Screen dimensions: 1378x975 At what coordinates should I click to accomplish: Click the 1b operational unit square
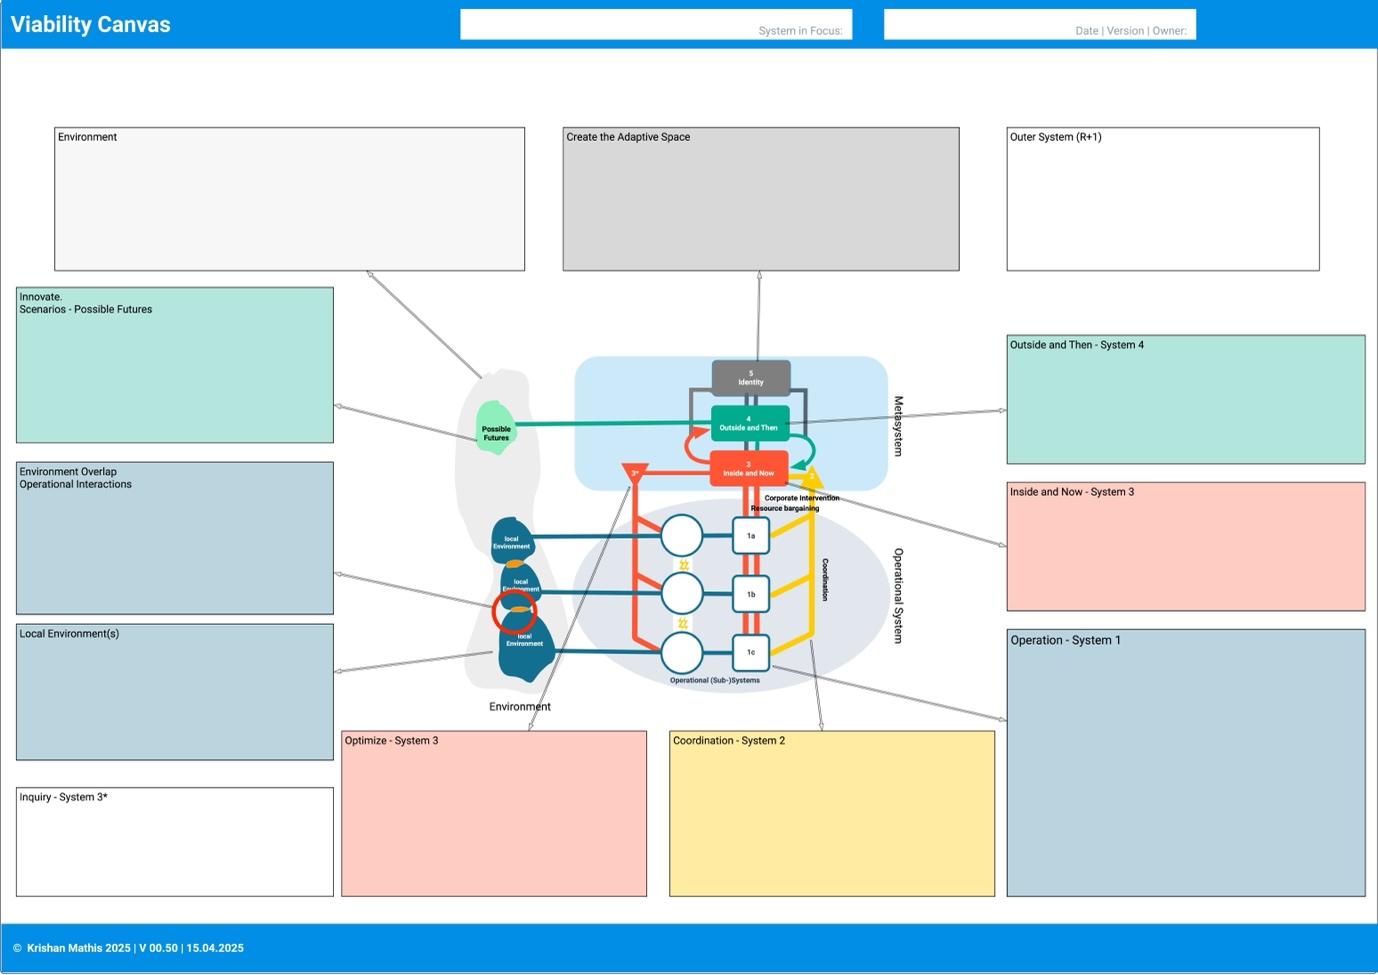click(x=750, y=594)
